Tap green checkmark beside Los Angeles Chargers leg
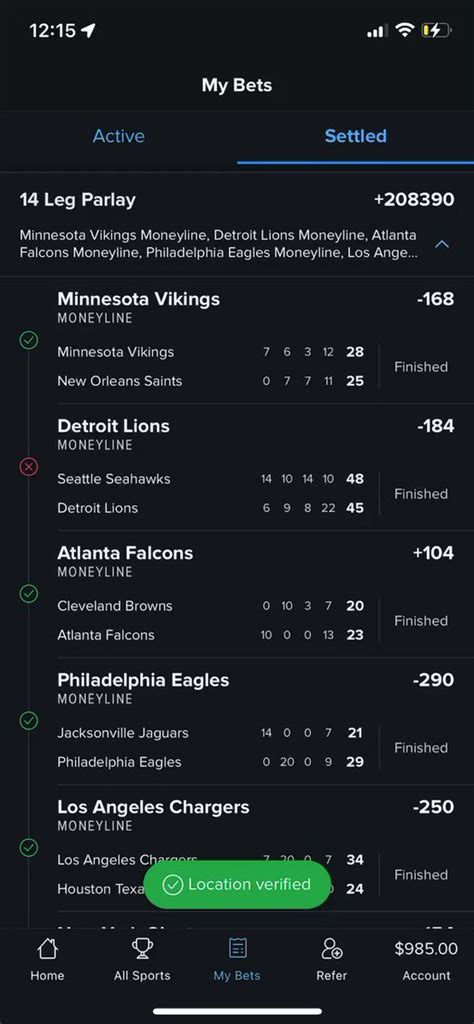Image resolution: width=474 pixels, height=1024 pixels. point(29,848)
